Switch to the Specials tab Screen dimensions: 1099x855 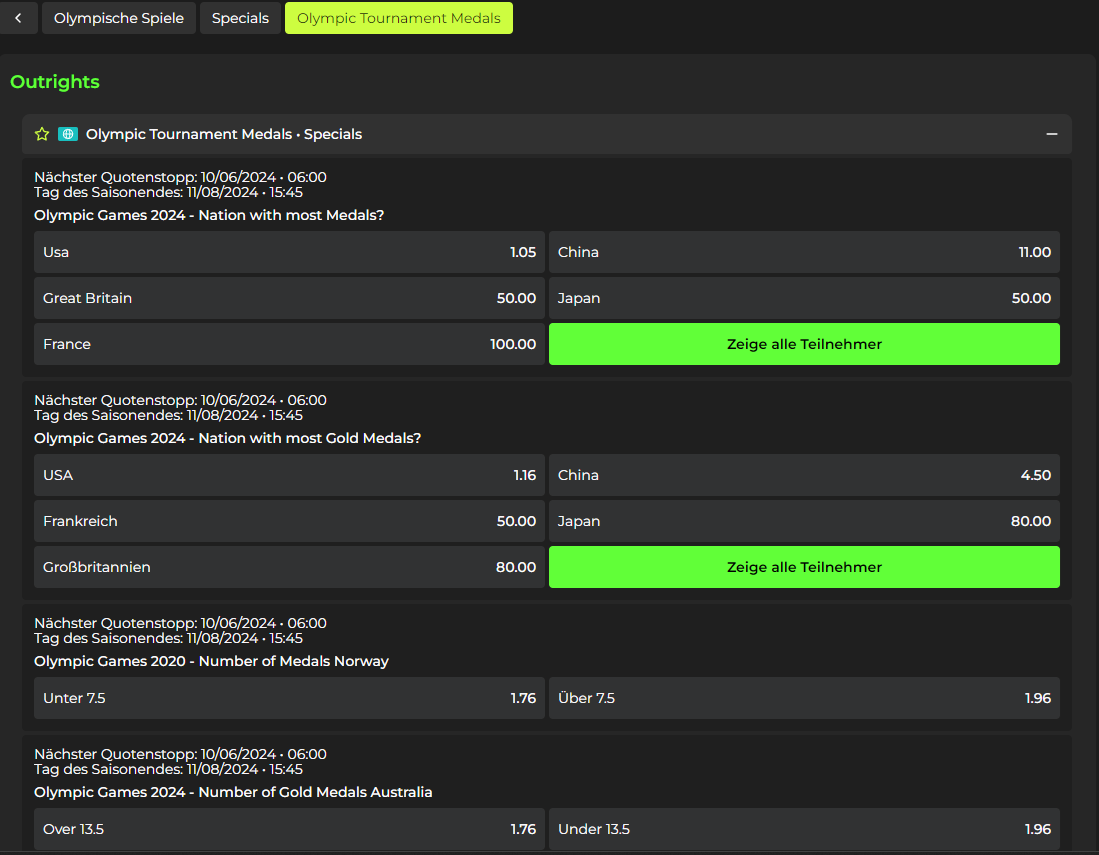tap(240, 18)
